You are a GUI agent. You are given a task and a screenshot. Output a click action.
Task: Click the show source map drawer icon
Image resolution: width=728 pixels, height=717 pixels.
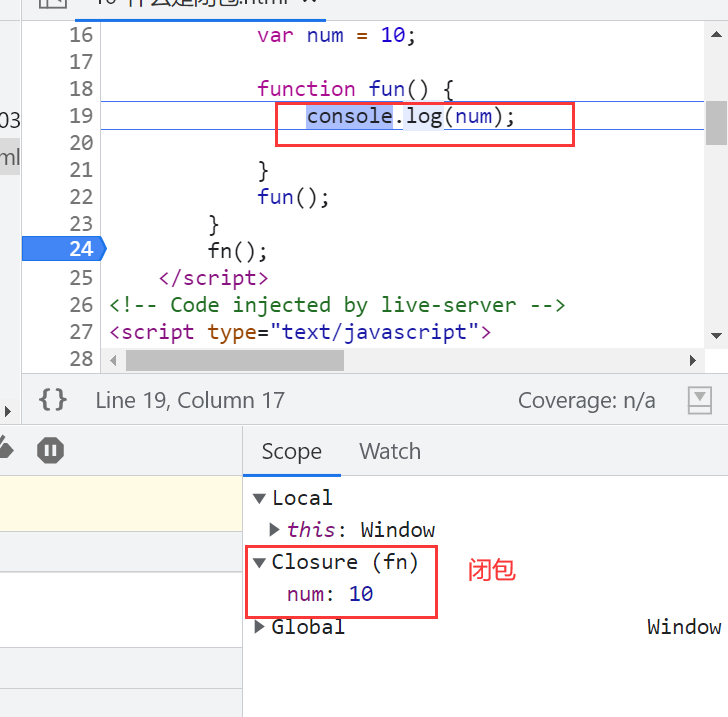(x=700, y=401)
